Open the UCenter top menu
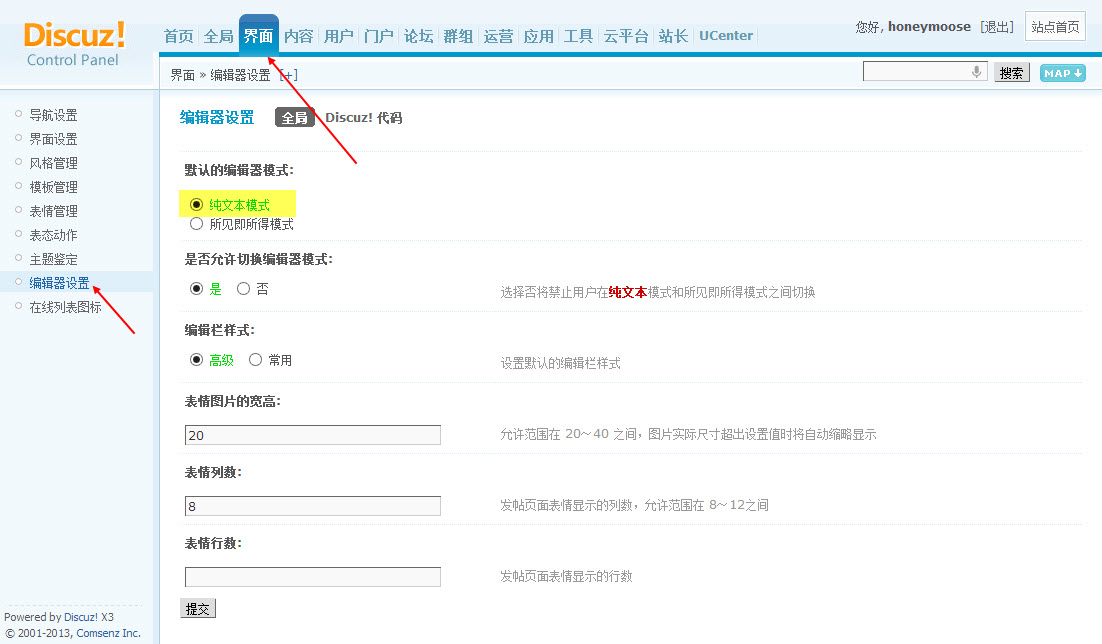1102x644 pixels. tap(726, 36)
